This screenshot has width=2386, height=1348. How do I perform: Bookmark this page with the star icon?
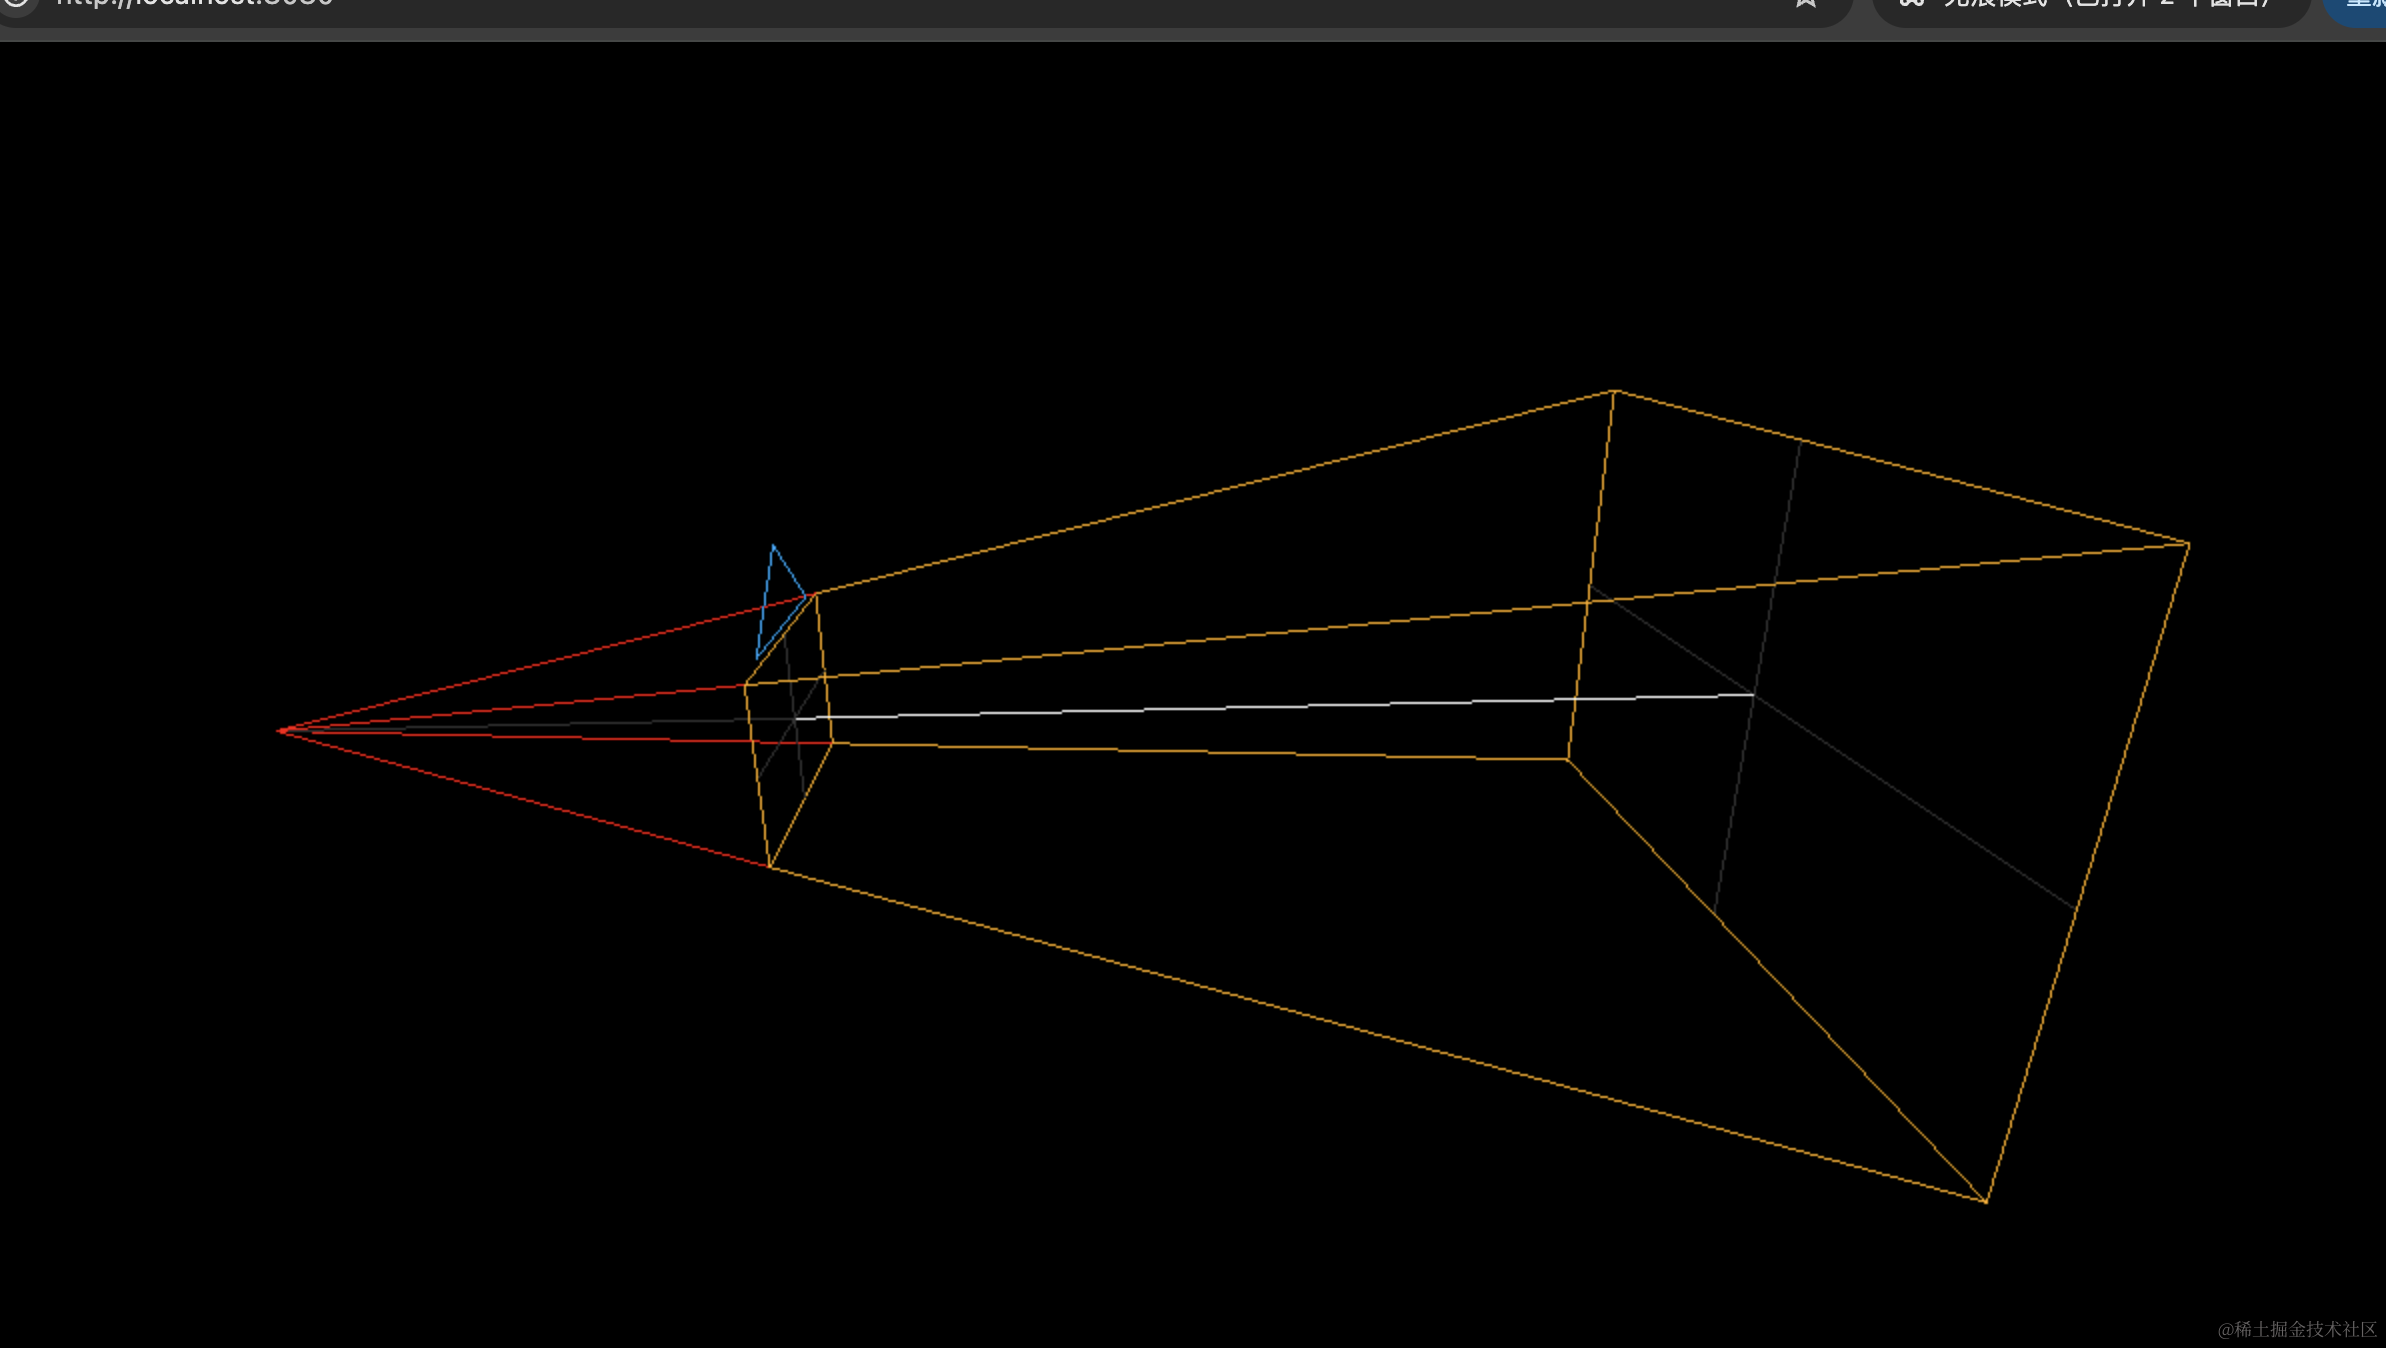[1805, 4]
